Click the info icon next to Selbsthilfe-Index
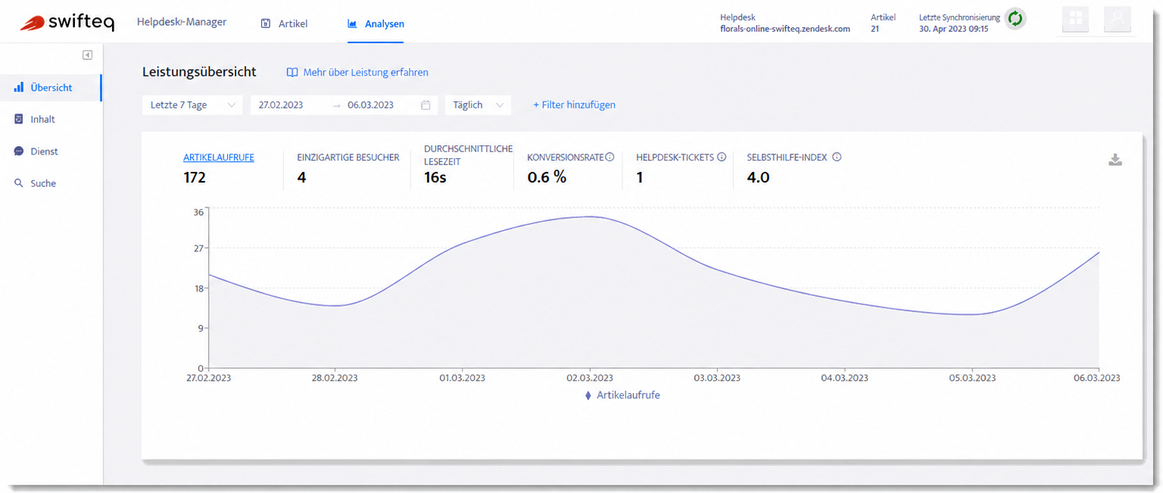This screenshot has height=493, width=1163. point(837,157)
